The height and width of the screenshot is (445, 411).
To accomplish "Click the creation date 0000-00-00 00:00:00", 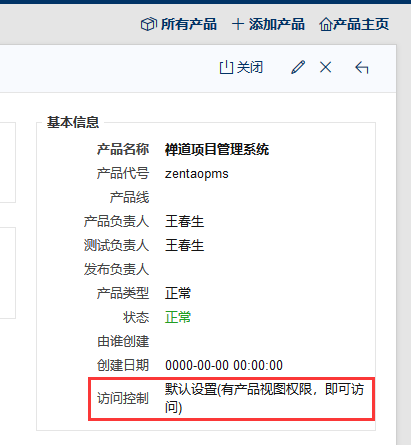I will [224, 365].
